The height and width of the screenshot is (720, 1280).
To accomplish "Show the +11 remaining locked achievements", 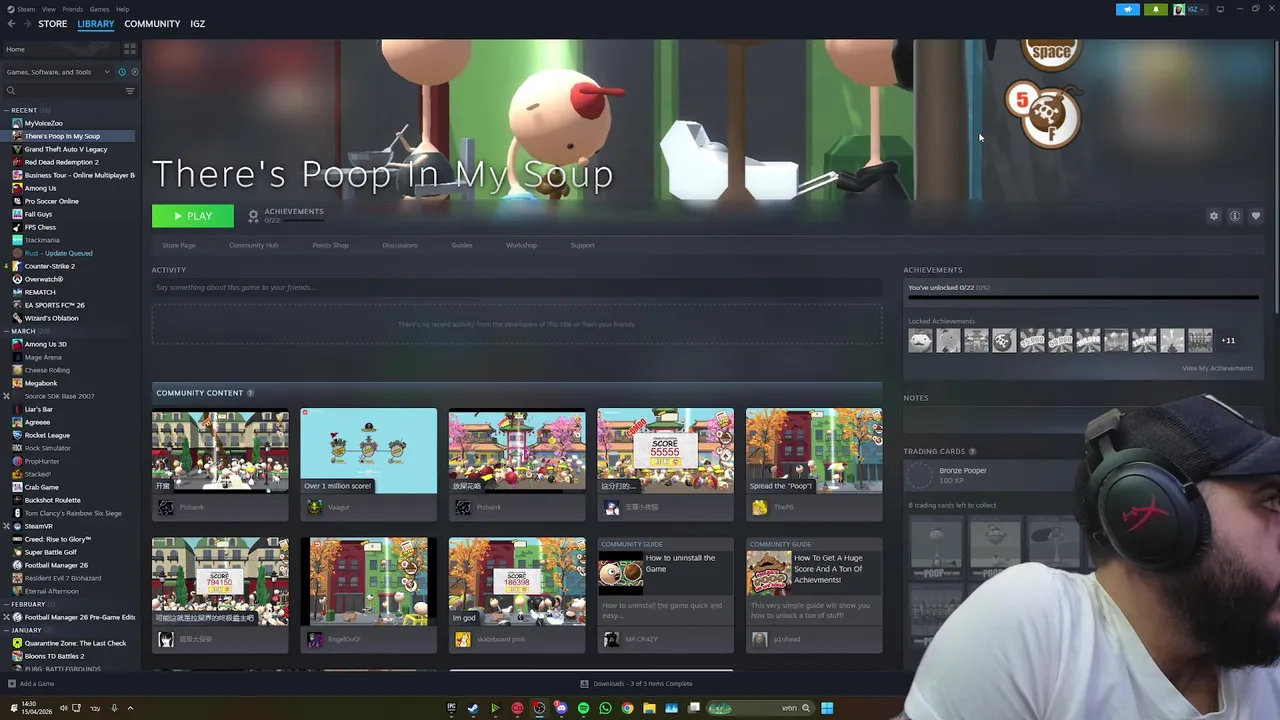I will (1228, 341).
